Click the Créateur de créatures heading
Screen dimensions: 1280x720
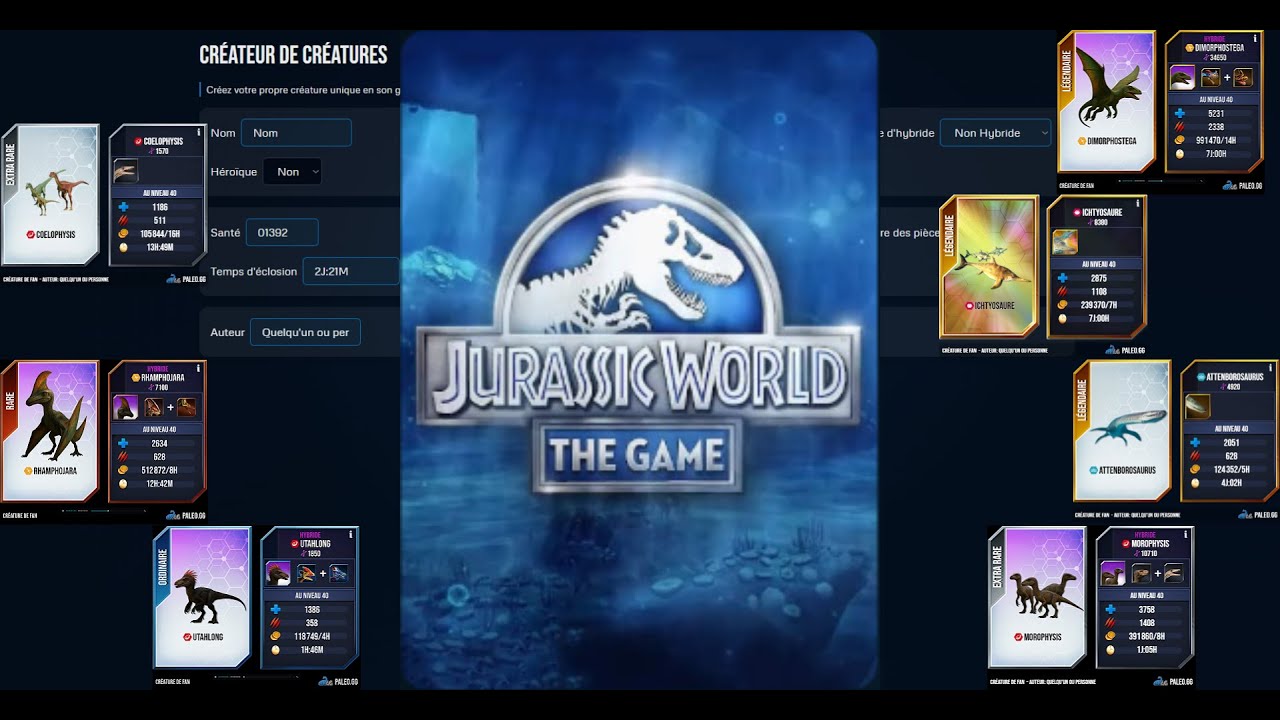pos(293,55)
